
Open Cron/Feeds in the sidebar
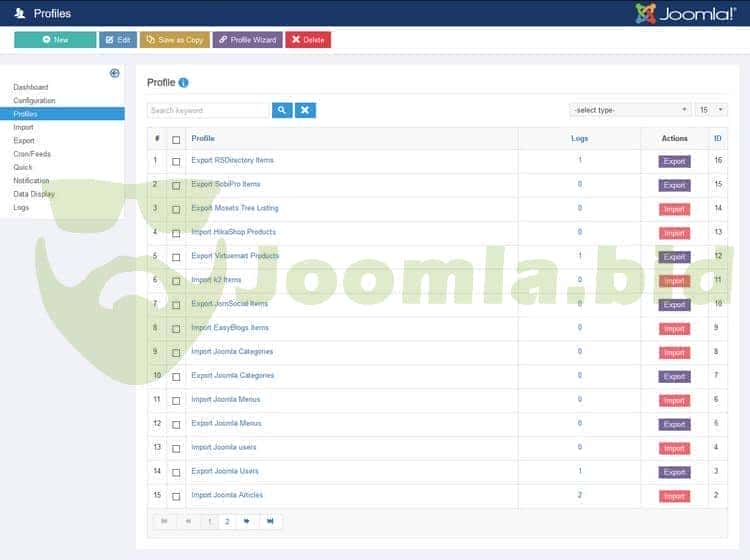click(x=32, y=154)
